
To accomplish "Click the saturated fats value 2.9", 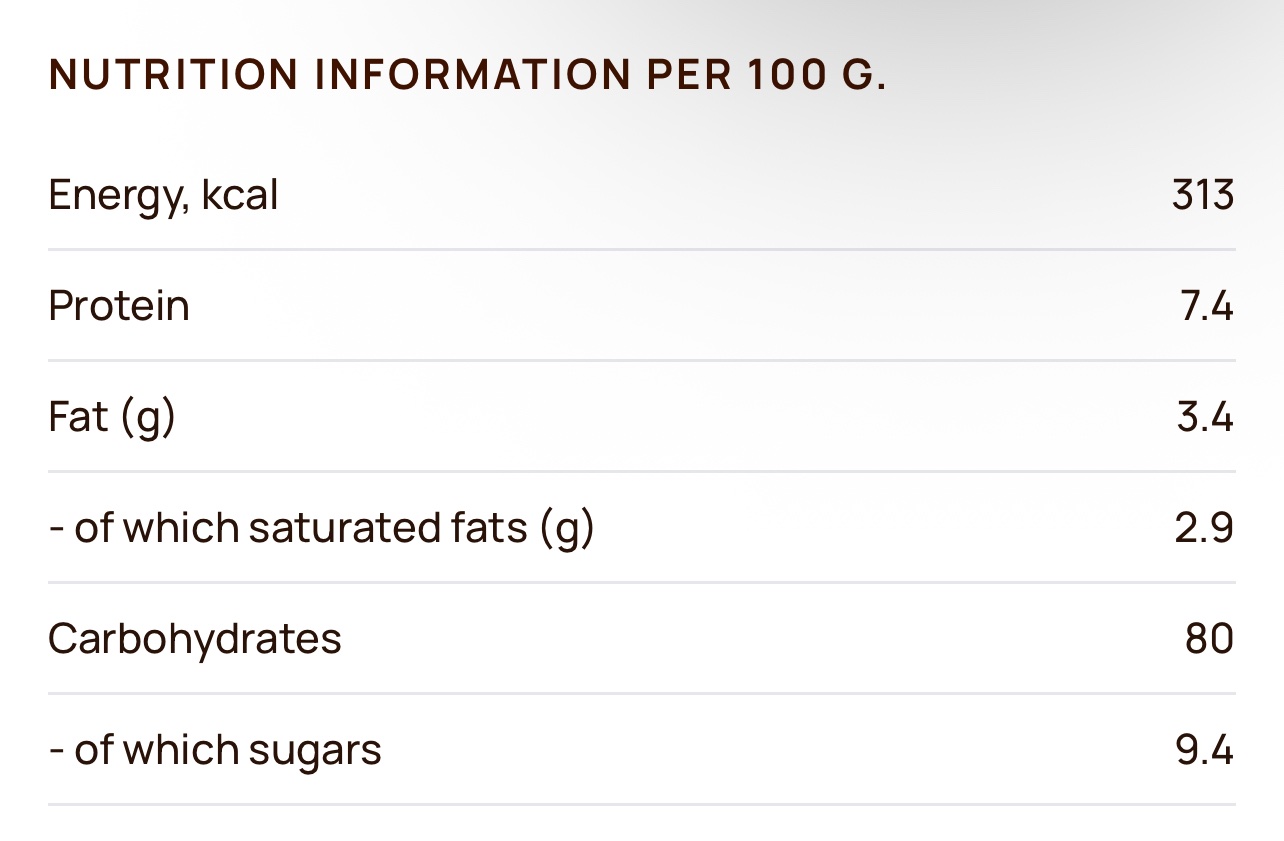I will pyautogui.click(x=1204, y=527).
